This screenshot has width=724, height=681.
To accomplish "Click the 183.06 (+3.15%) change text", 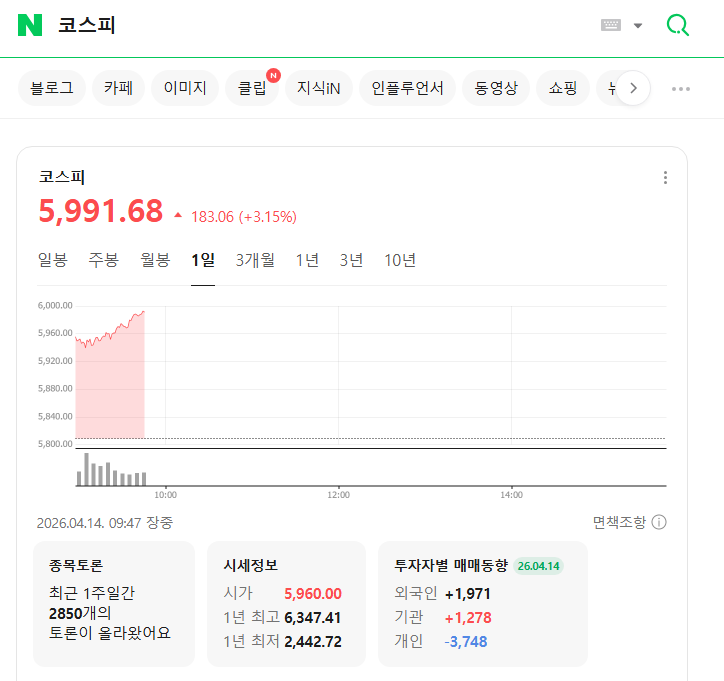I will 244,217.
